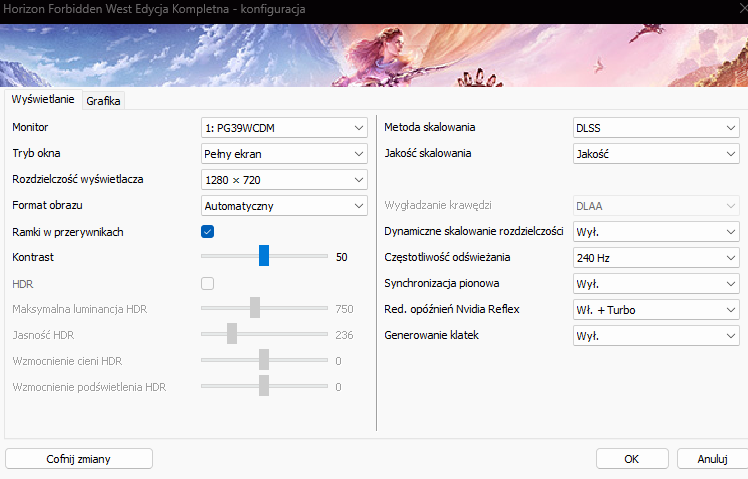Viewport: 748px width, 479px height.
Task: Click the Format obrazu label
Action: click(47, 205)
